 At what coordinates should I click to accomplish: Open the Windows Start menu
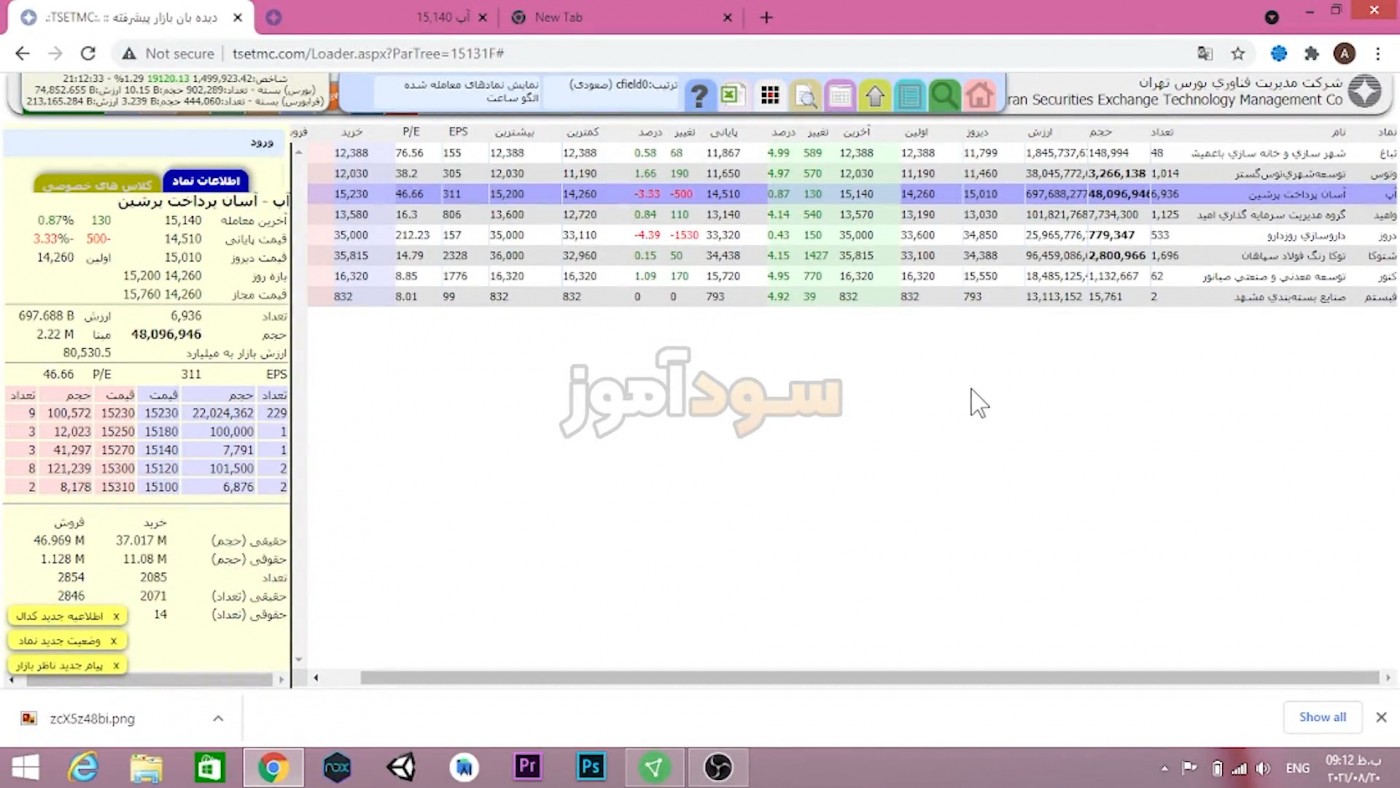click(25, 767)
